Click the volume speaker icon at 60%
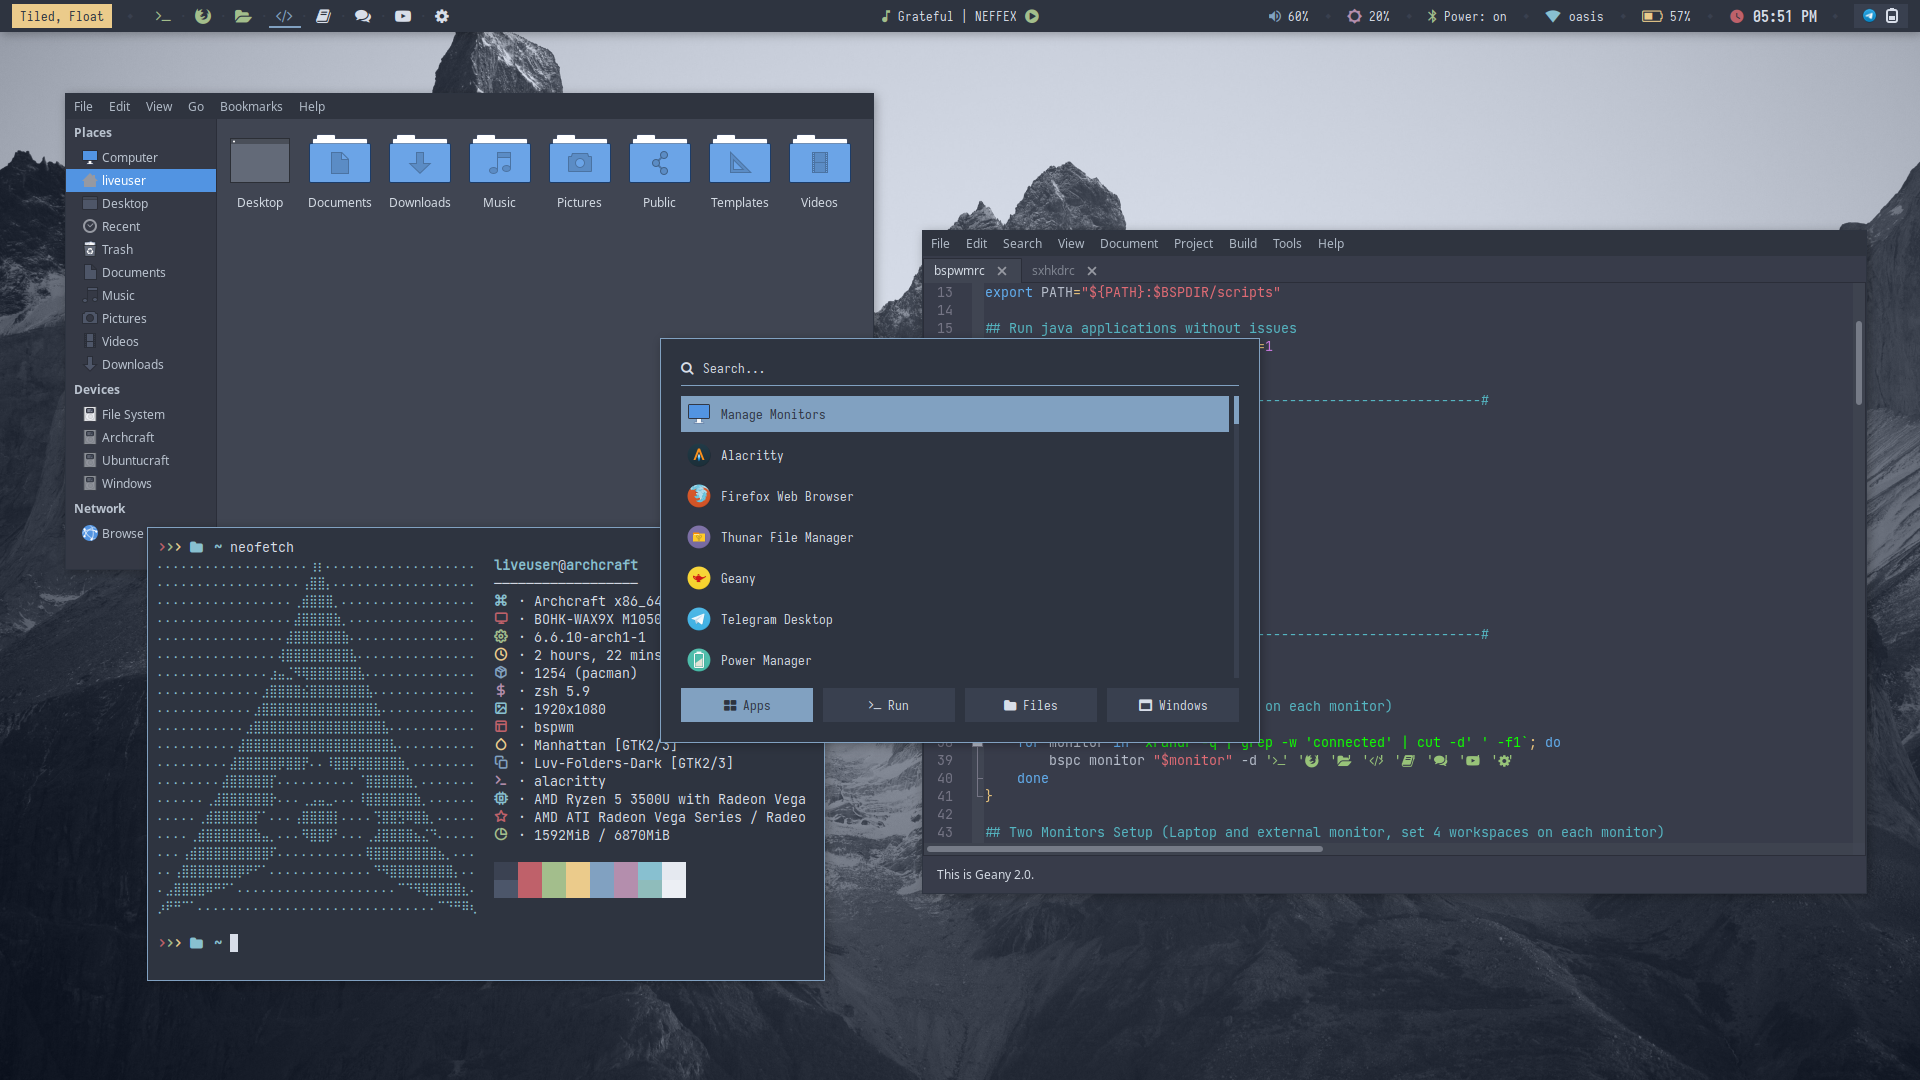This screenshot has width=1920, height=1080. click(x=1274, y=16)
